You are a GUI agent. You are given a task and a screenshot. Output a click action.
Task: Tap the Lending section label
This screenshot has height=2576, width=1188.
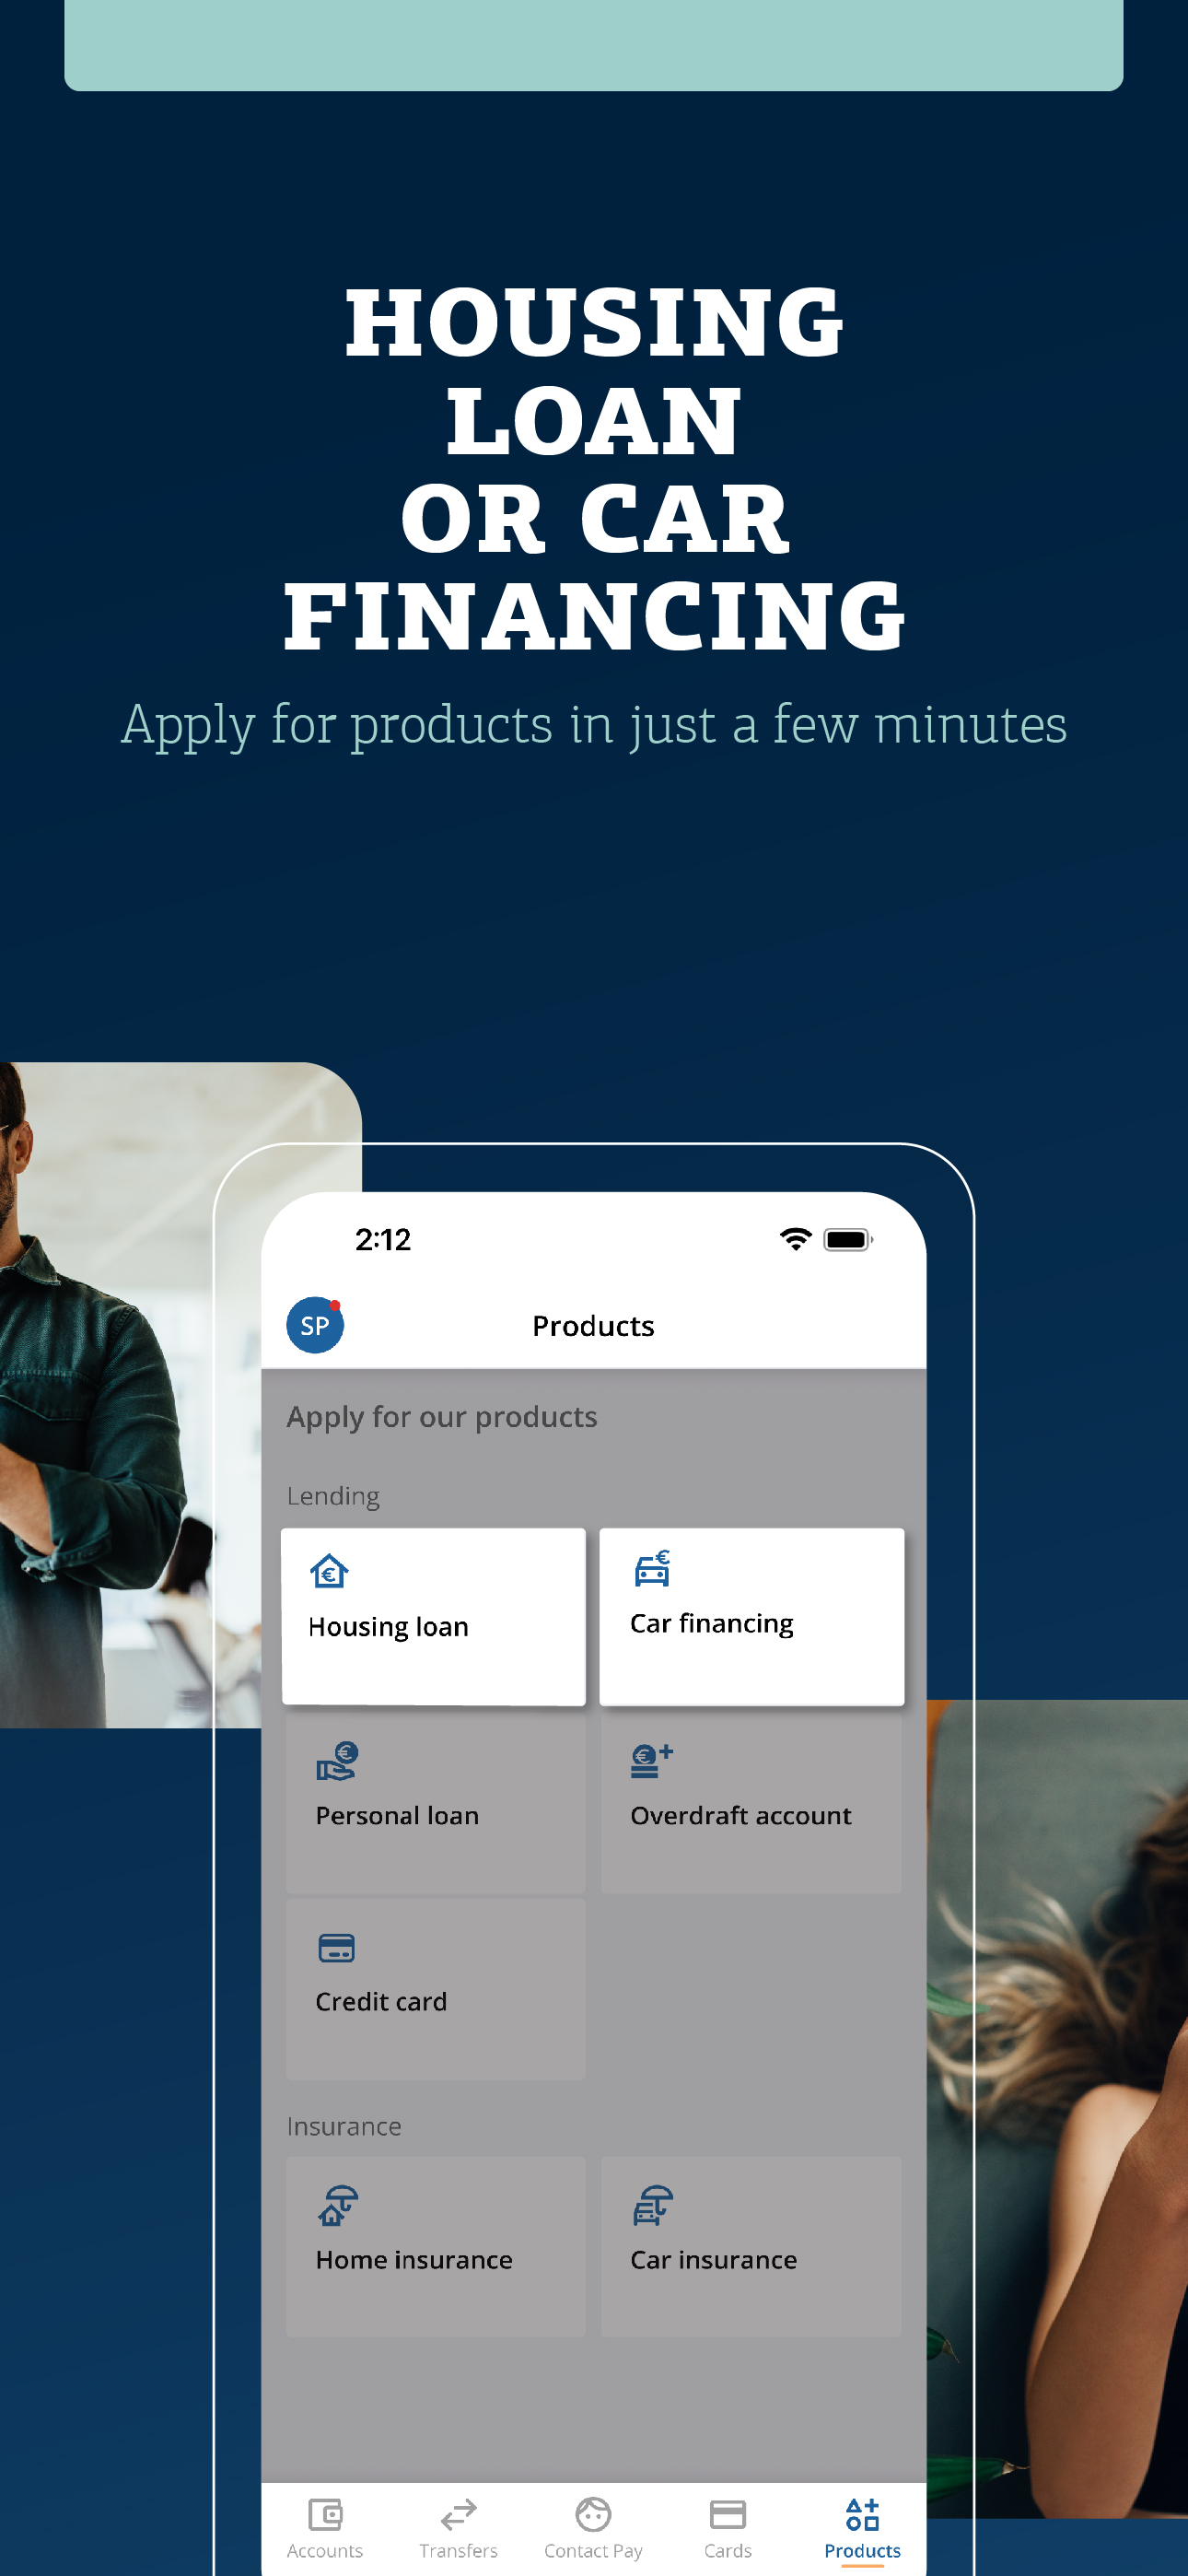click(x=333, y=1496)
